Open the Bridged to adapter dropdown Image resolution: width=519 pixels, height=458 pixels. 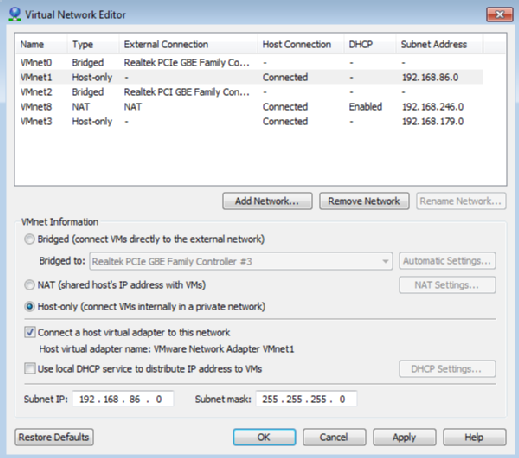click(241, 261)
